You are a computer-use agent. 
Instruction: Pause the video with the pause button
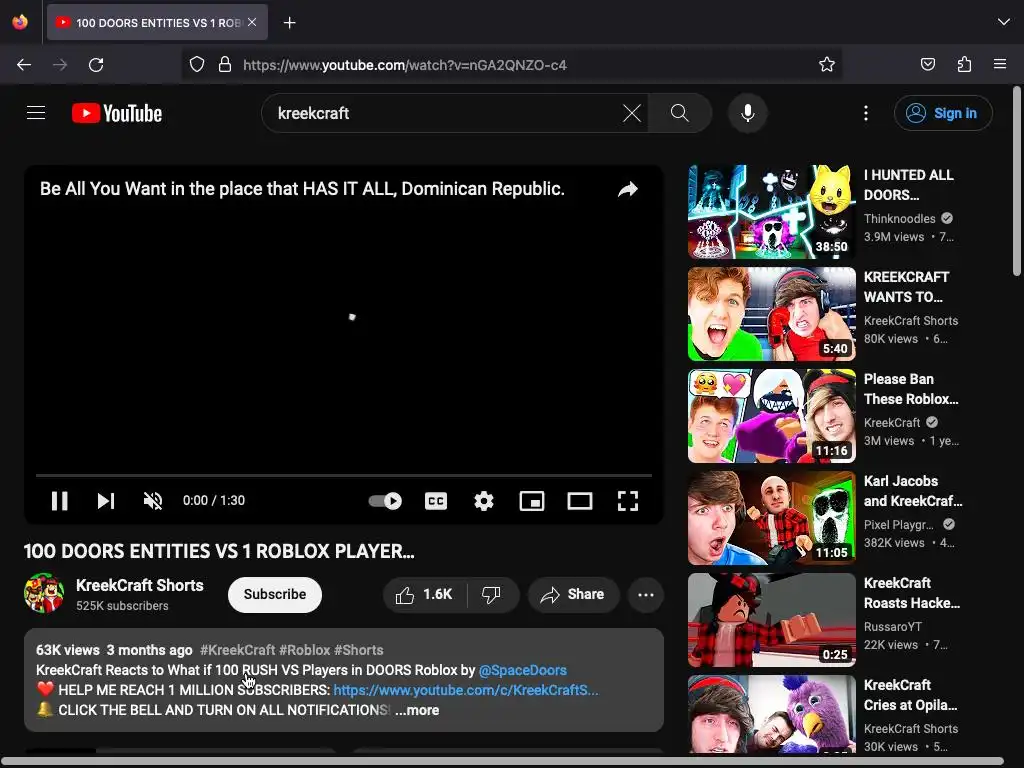(x=59, y=501)
